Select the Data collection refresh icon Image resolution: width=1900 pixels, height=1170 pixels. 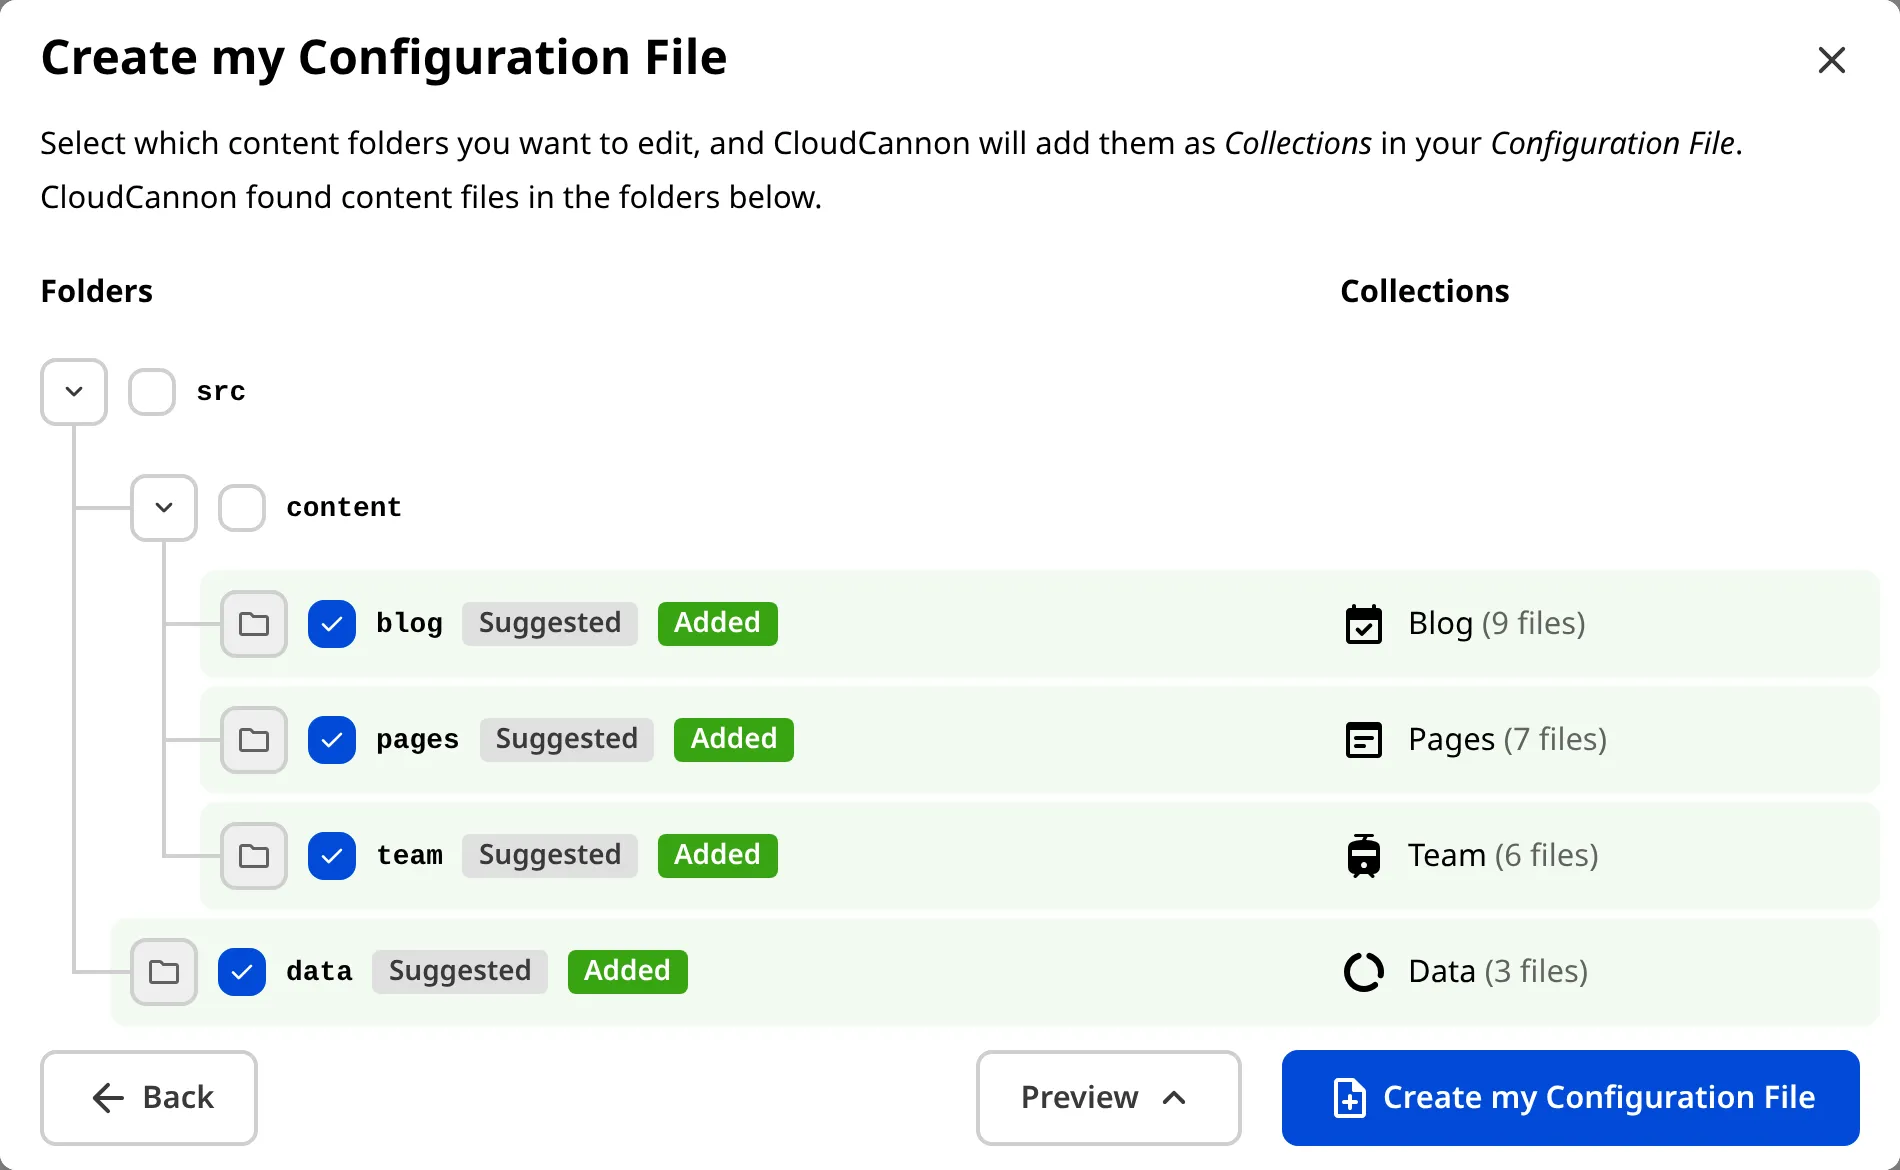pos(1364,971)
